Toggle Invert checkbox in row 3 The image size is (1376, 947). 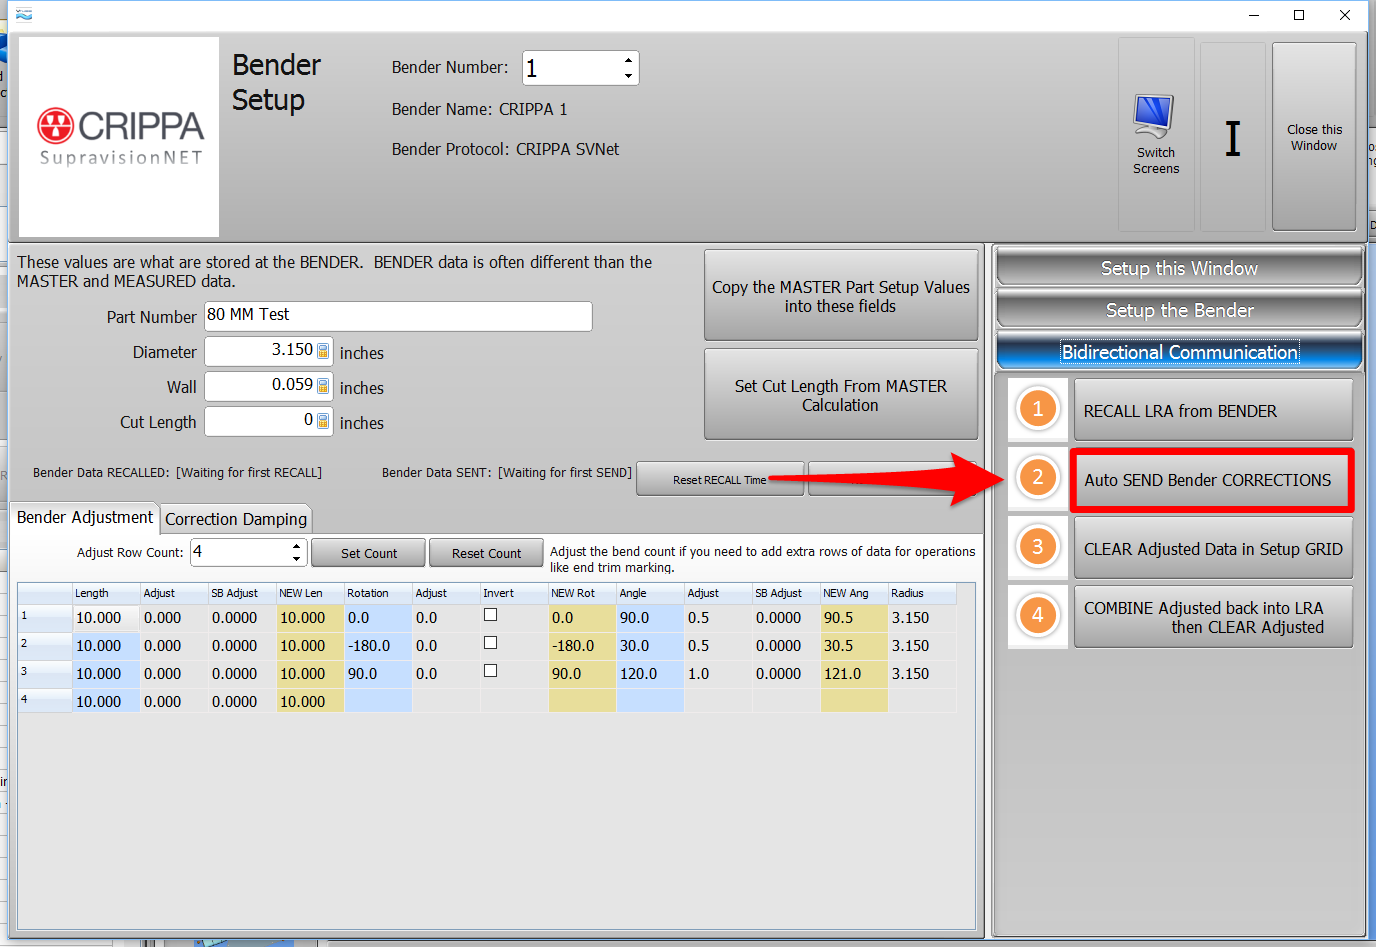click(490, 671)
